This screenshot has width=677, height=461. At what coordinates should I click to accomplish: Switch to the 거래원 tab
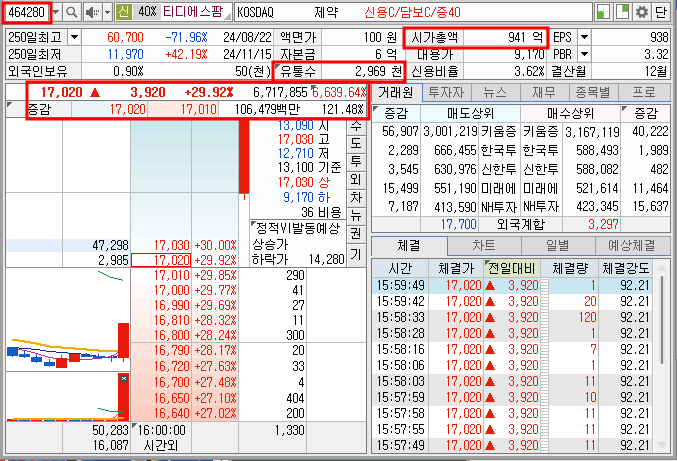pyautogui.click(x=395, y=92)
